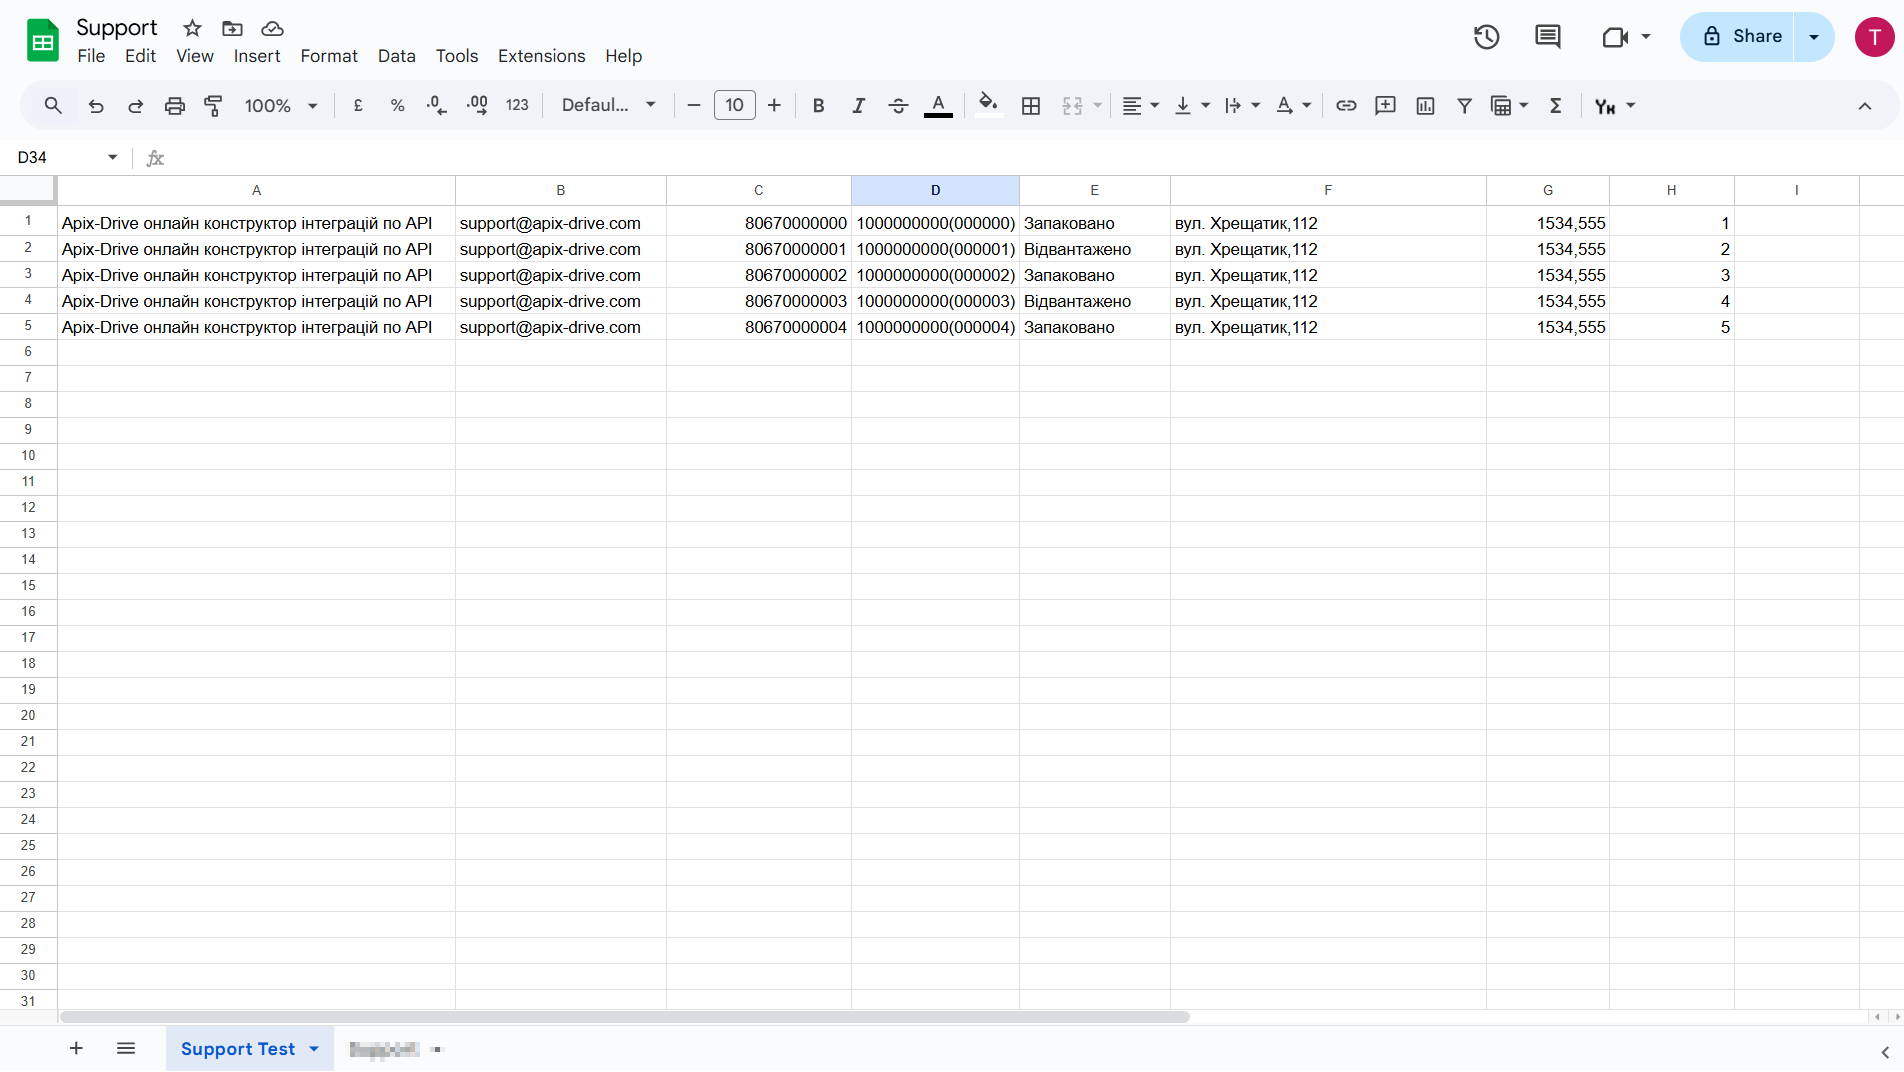The width and height of the screenshot is (1904, 1072).
Task: Check the cloud document status icon
Action: coord(272,28)
